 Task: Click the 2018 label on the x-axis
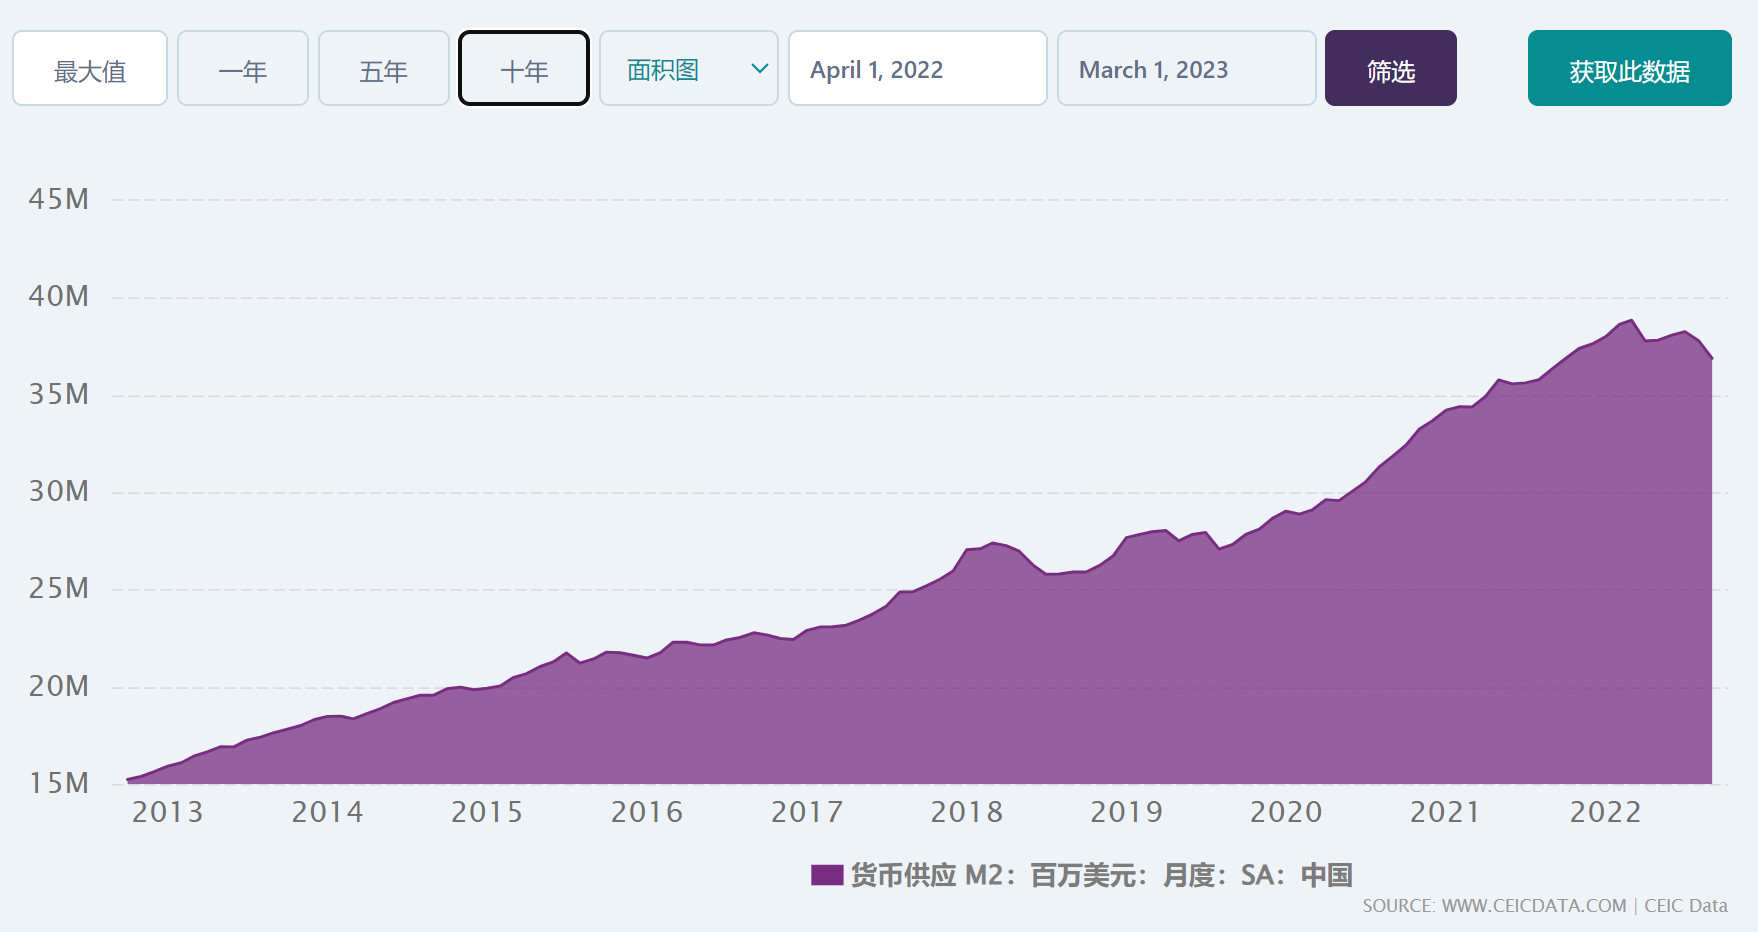pos(967,812)
